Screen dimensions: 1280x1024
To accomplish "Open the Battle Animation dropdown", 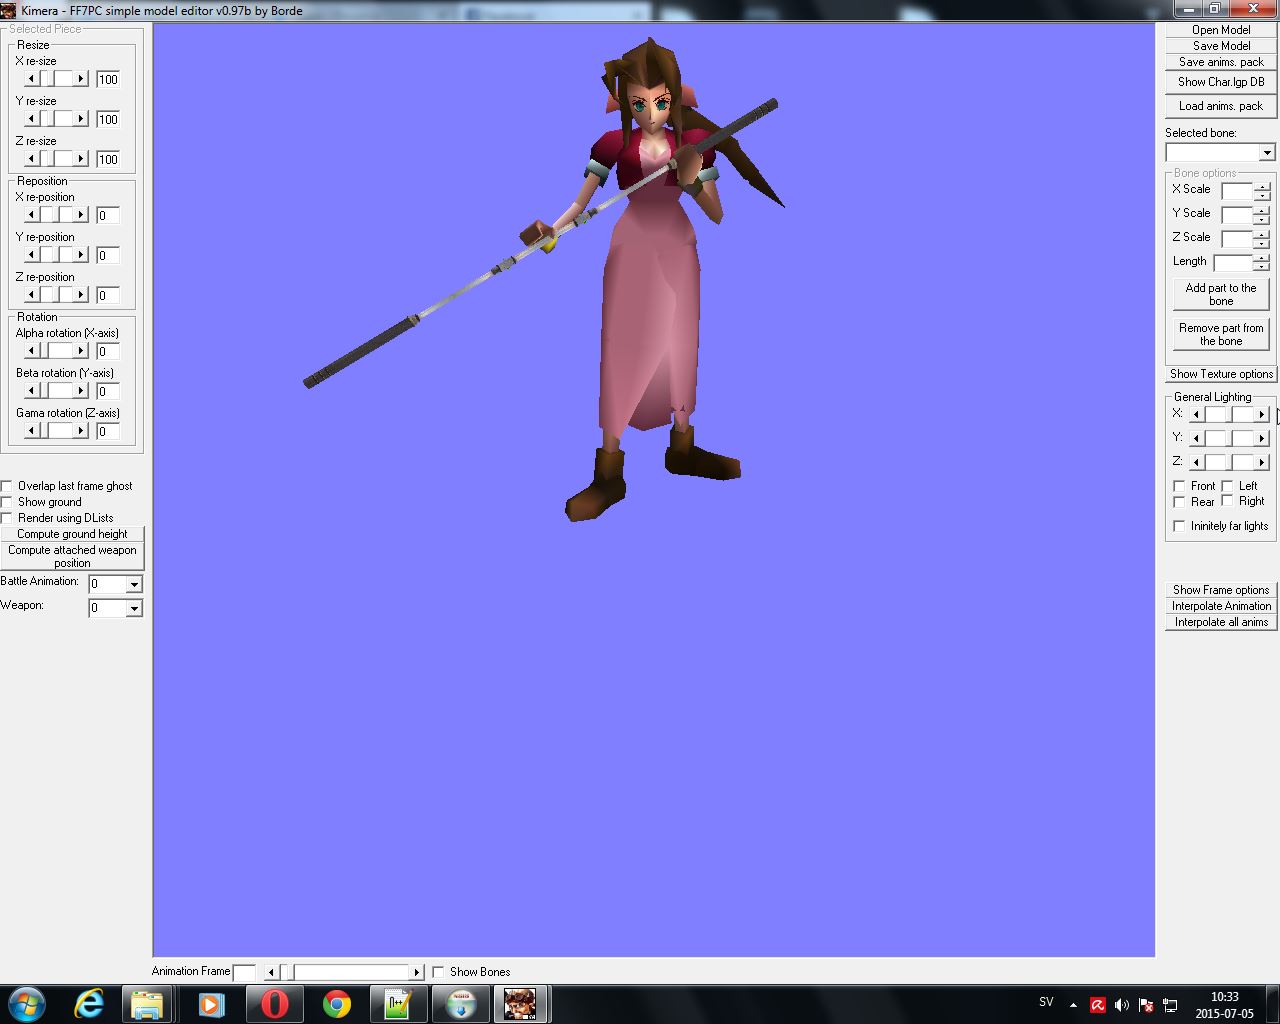I will coord(134,584).
